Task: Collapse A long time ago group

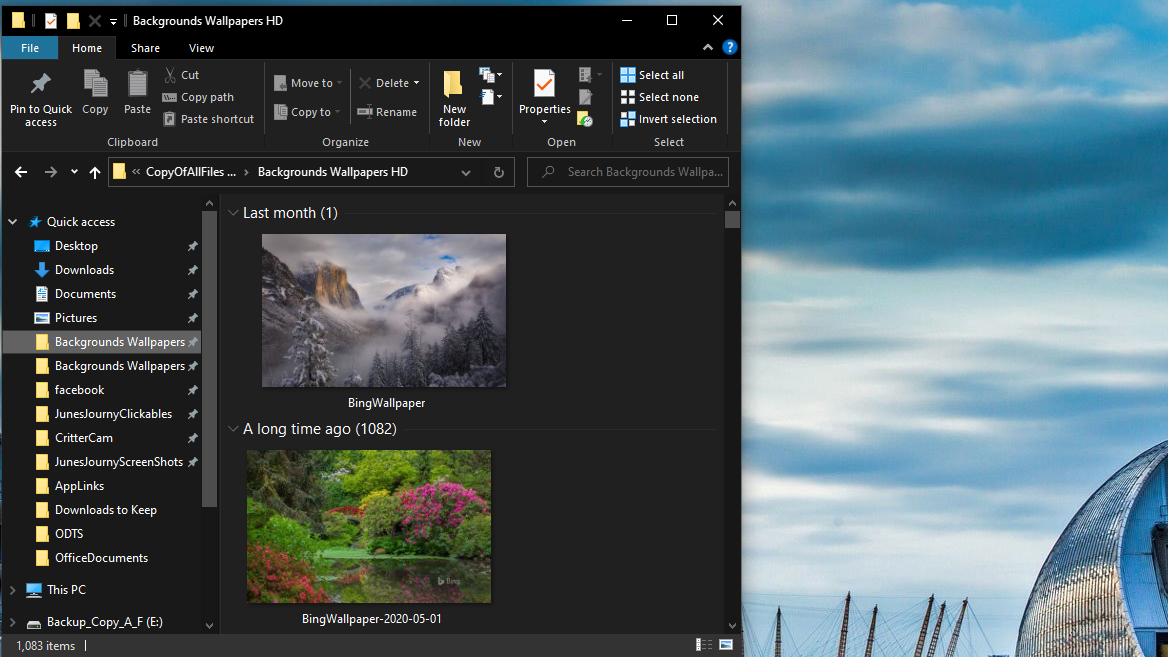Action: point(233,429)
